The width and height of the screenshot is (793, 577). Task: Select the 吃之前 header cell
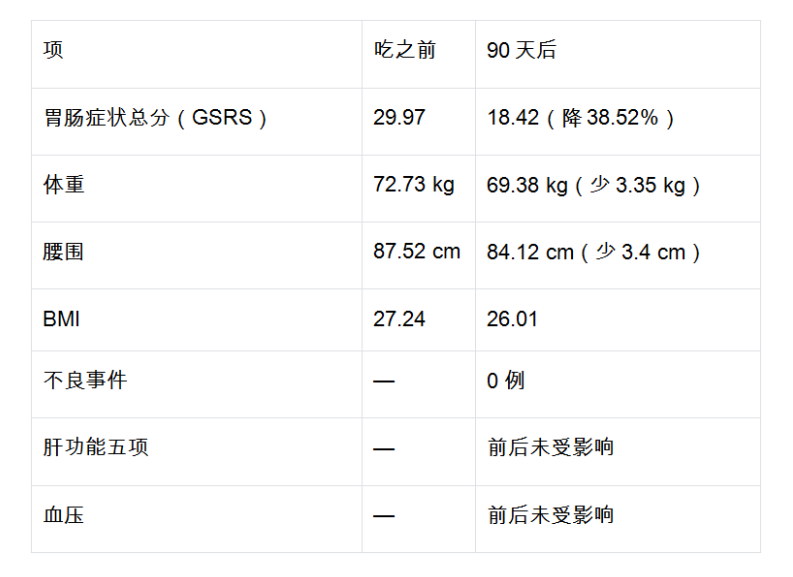click(x=419, y=55)
